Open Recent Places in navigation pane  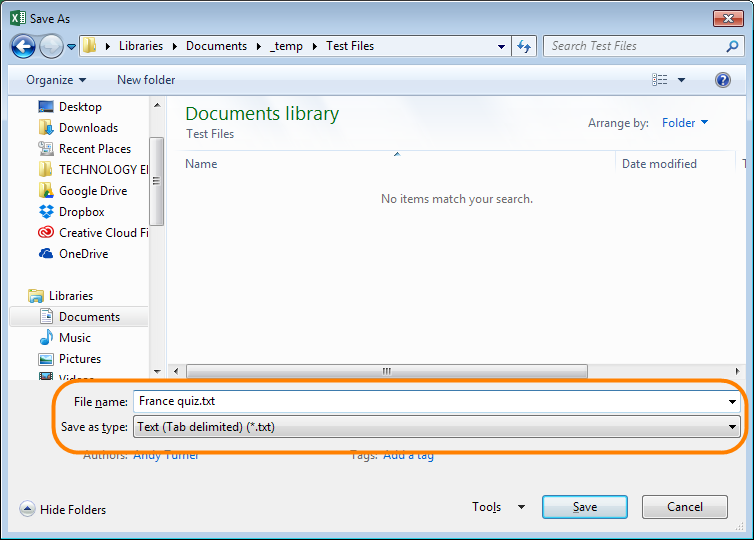[x=95, y=149]
